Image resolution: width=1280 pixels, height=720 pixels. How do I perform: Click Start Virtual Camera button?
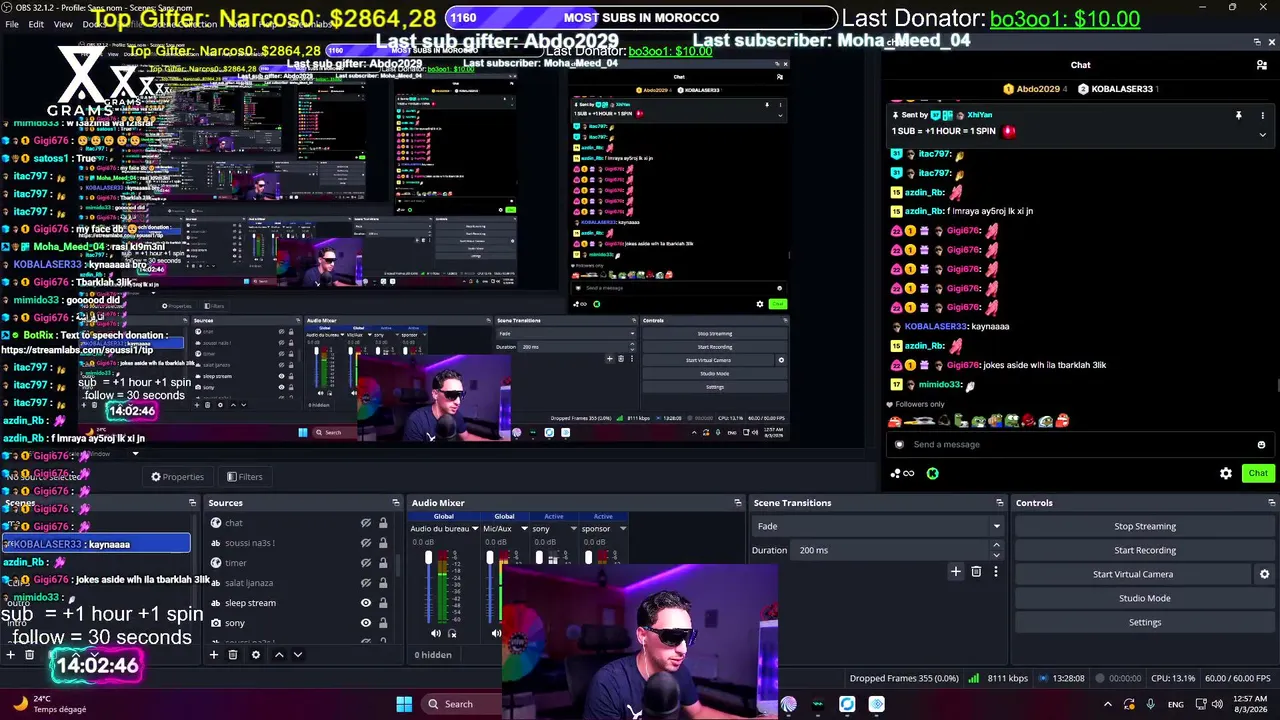coord(1133,574)
